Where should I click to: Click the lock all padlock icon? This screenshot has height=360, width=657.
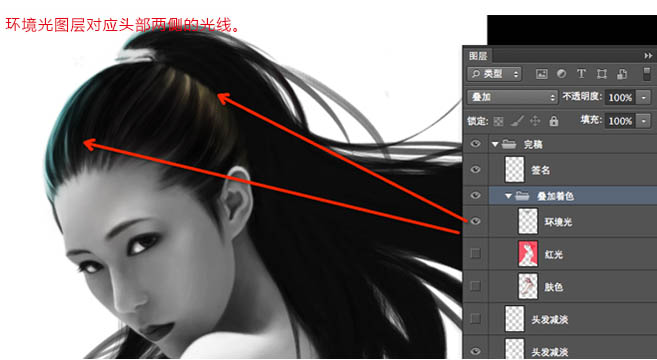(554, 122)
